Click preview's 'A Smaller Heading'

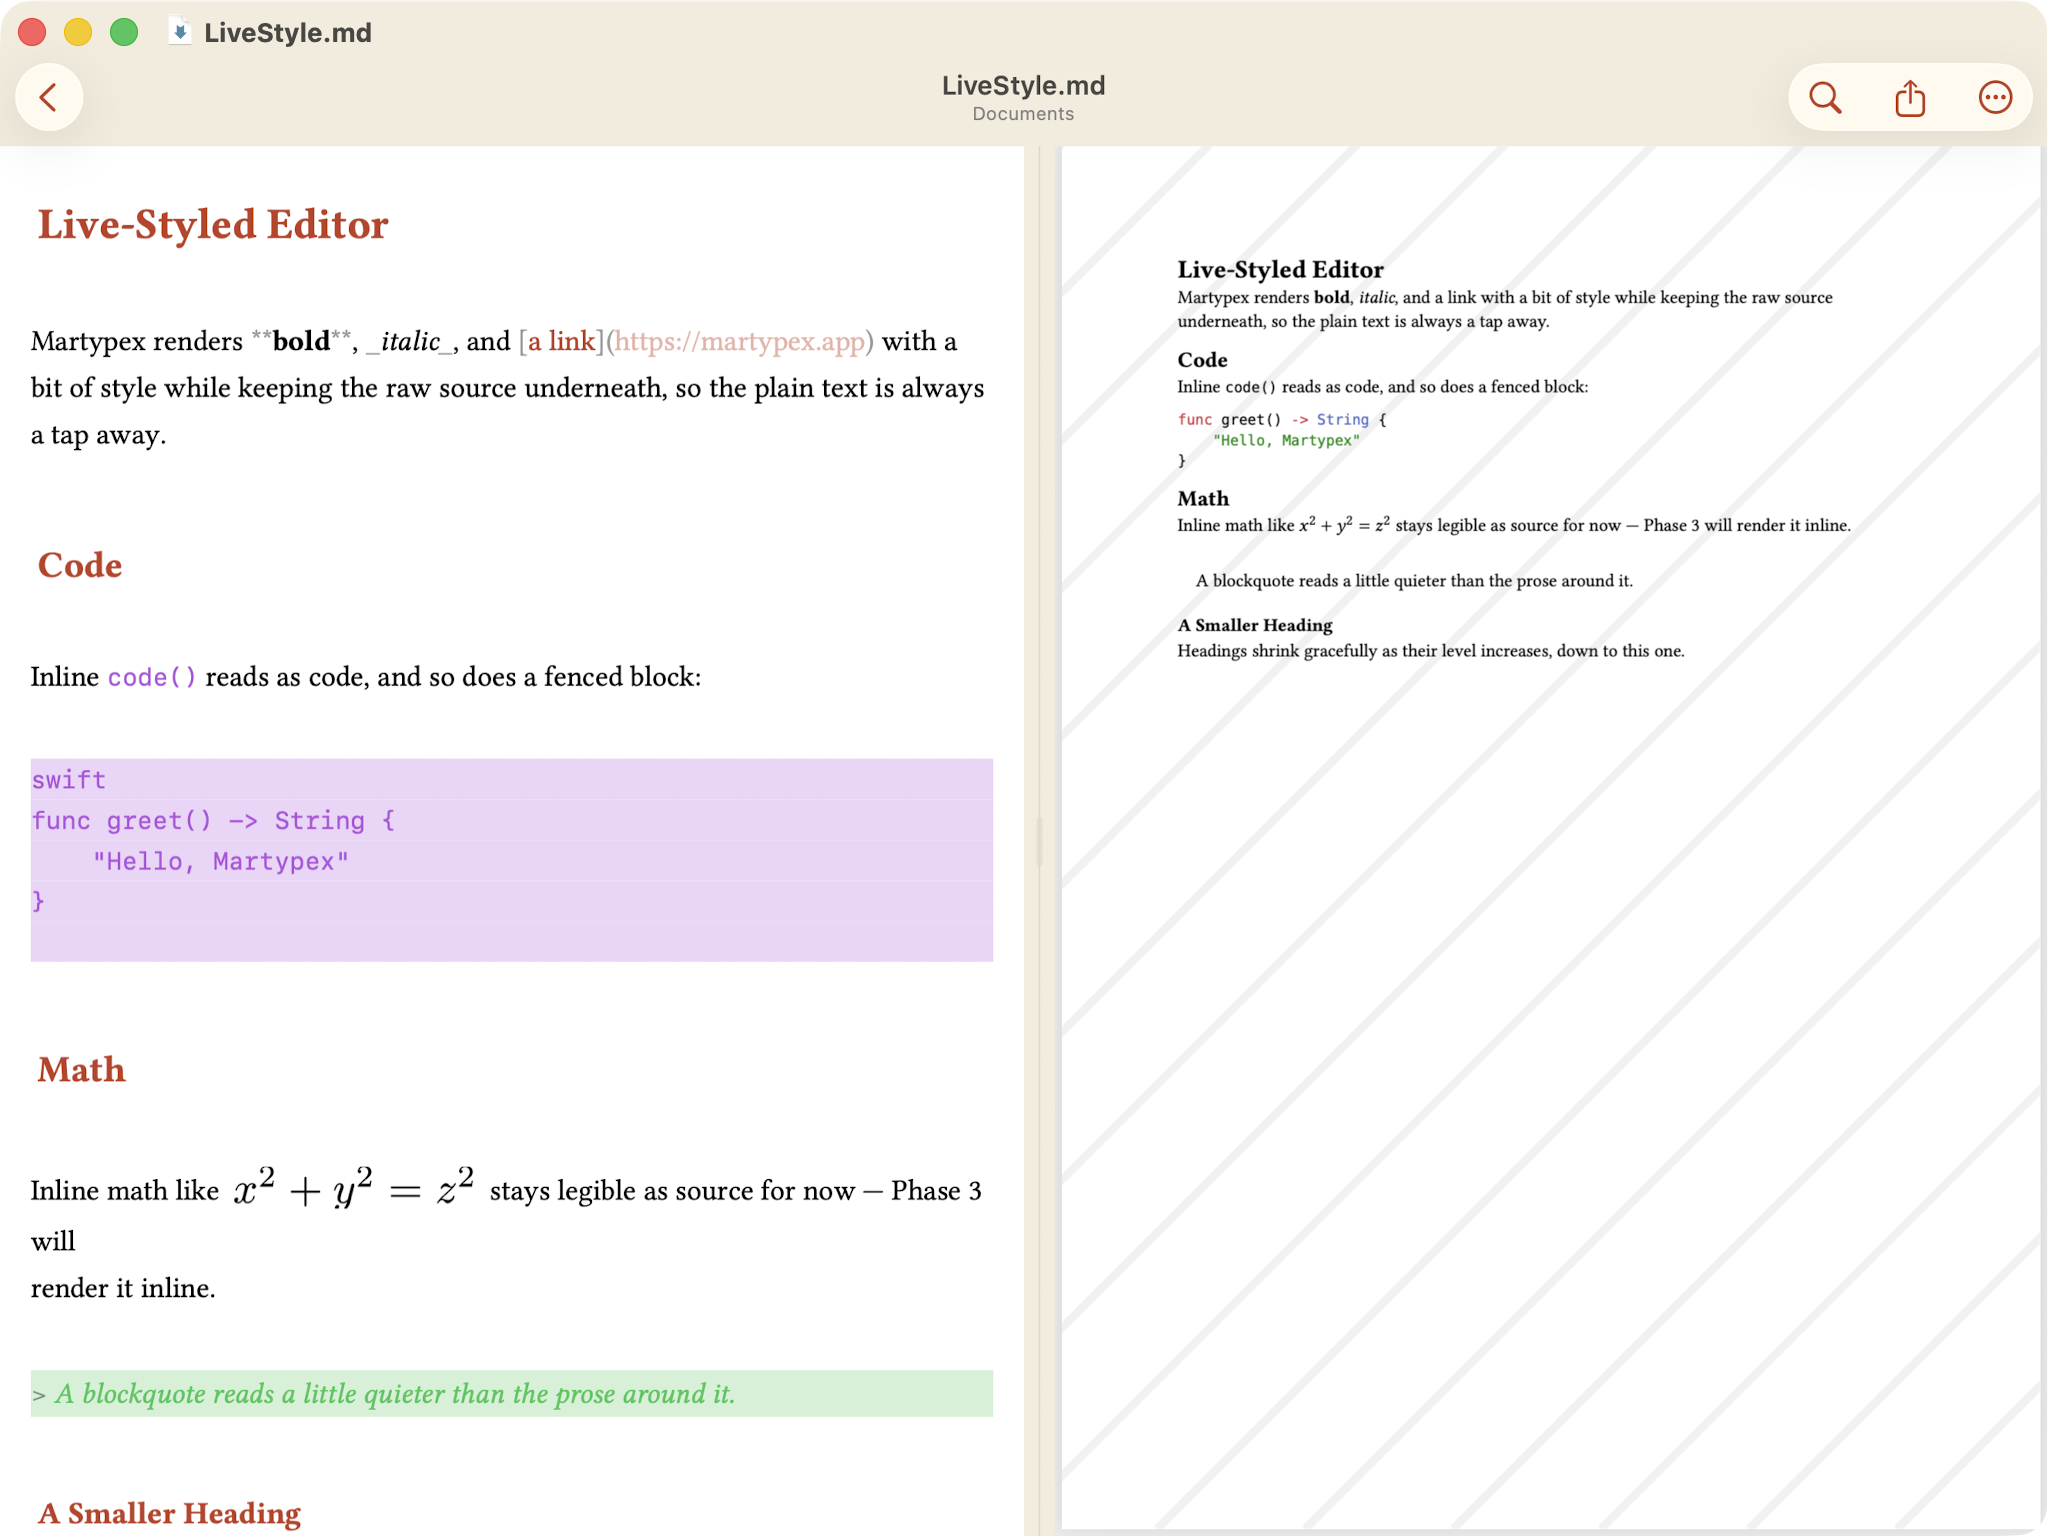point(1255,625)
